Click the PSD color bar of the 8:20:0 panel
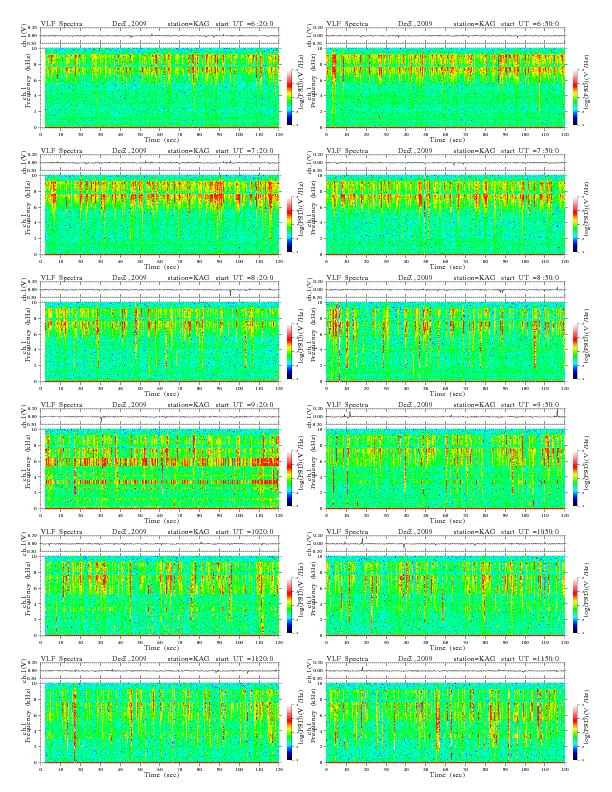Screen dimensions: 612x792 (x=289, y=351)
